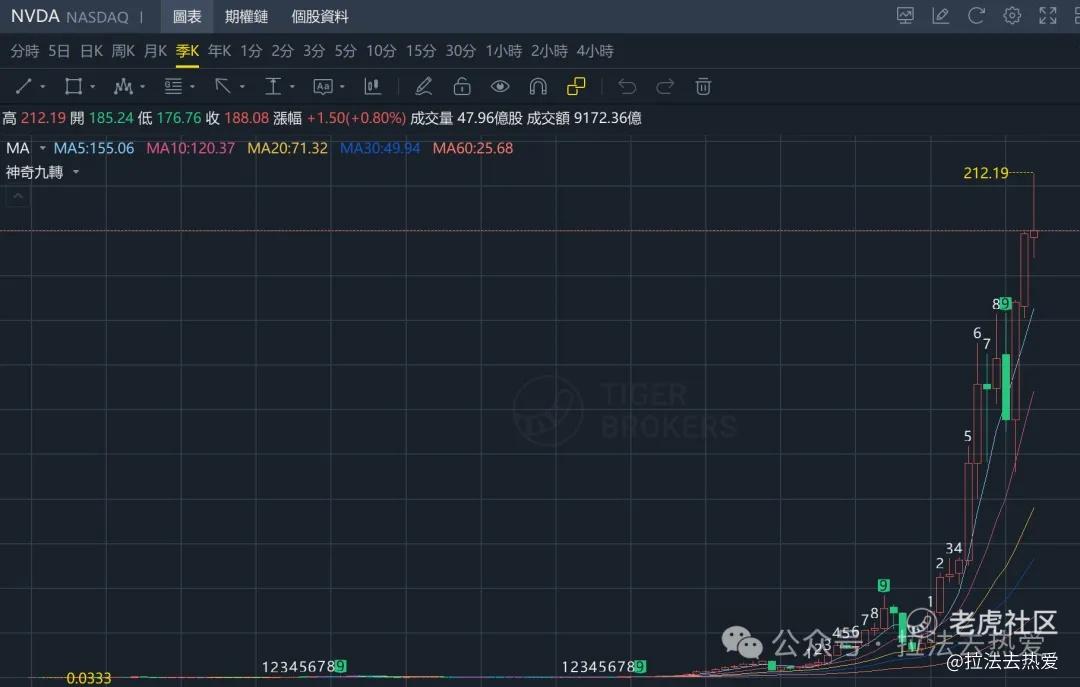Select the 周K timeframe
1080x687 pixels.
click(x=123, y=51)
